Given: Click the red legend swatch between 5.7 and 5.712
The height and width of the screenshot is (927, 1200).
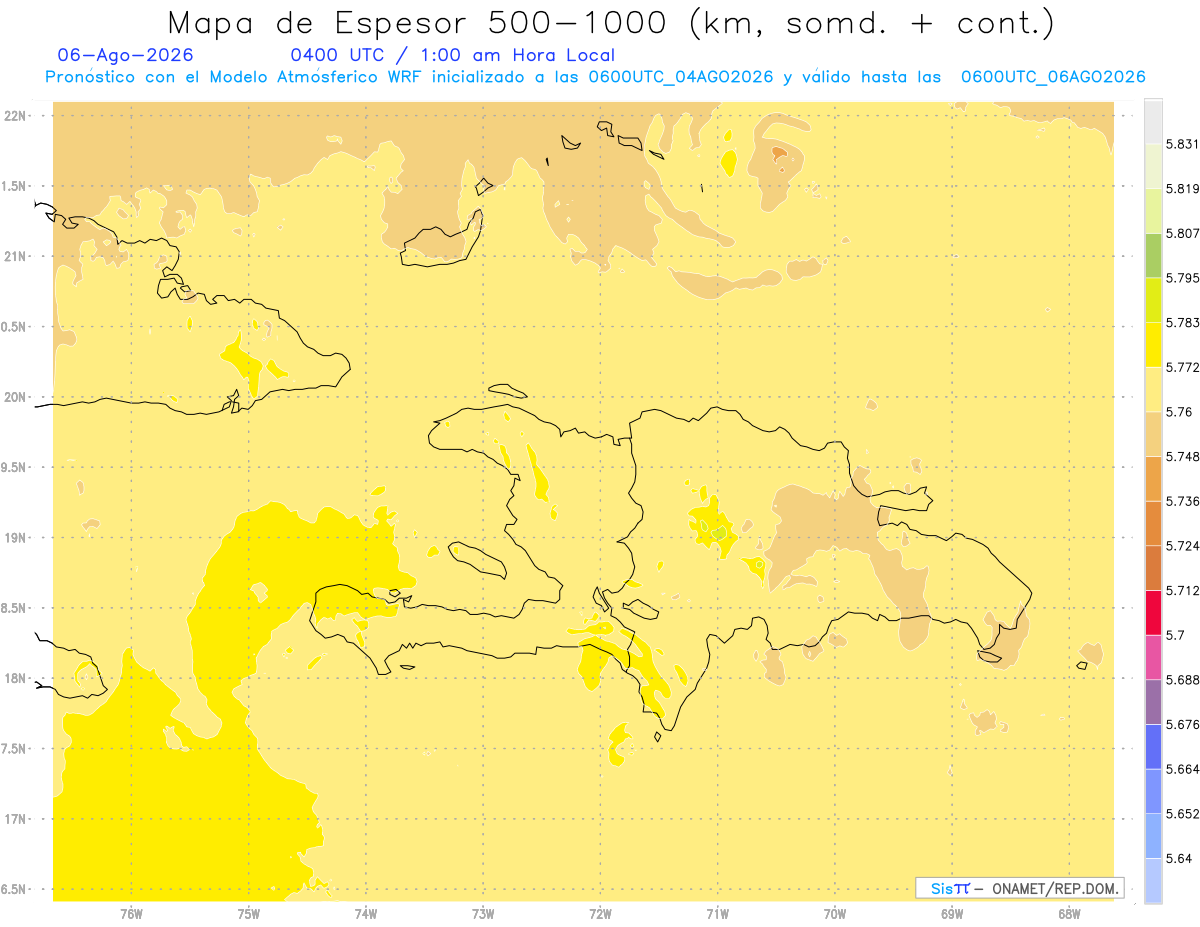Looking at the screenshot, I should click(1153, 612).
